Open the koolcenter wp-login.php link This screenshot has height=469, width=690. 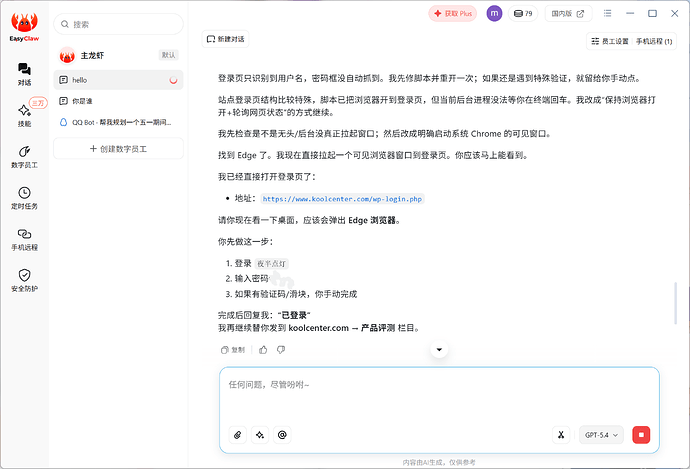tap(342, 199)
